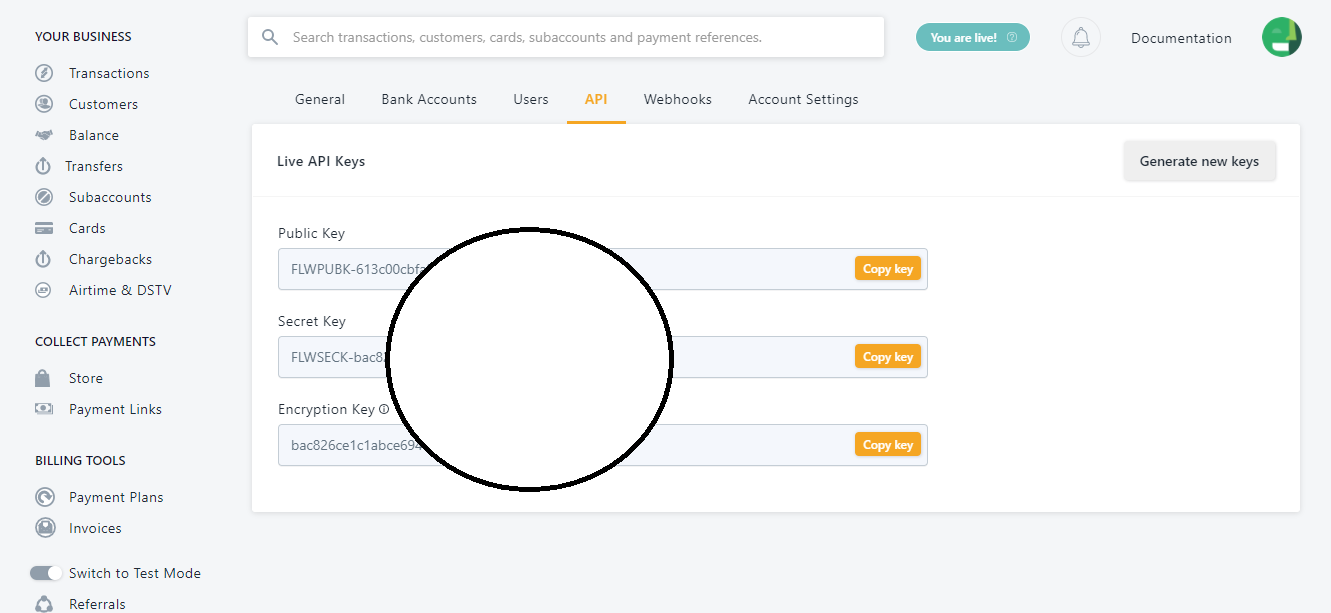Screen dimensions: 1331x613
Task: Switch to the Users tab
Action: coord(531,99)
